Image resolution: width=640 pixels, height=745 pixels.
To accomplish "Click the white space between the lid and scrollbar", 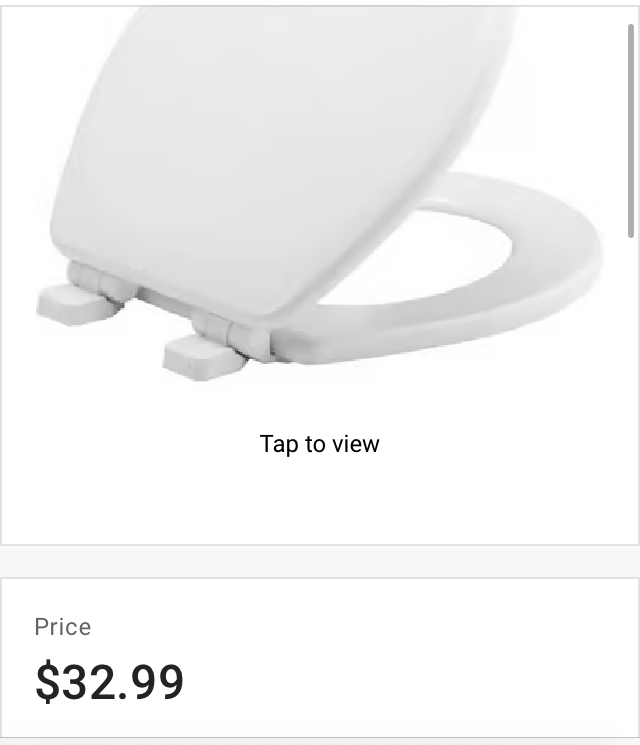I will click(x=570, y=95).
